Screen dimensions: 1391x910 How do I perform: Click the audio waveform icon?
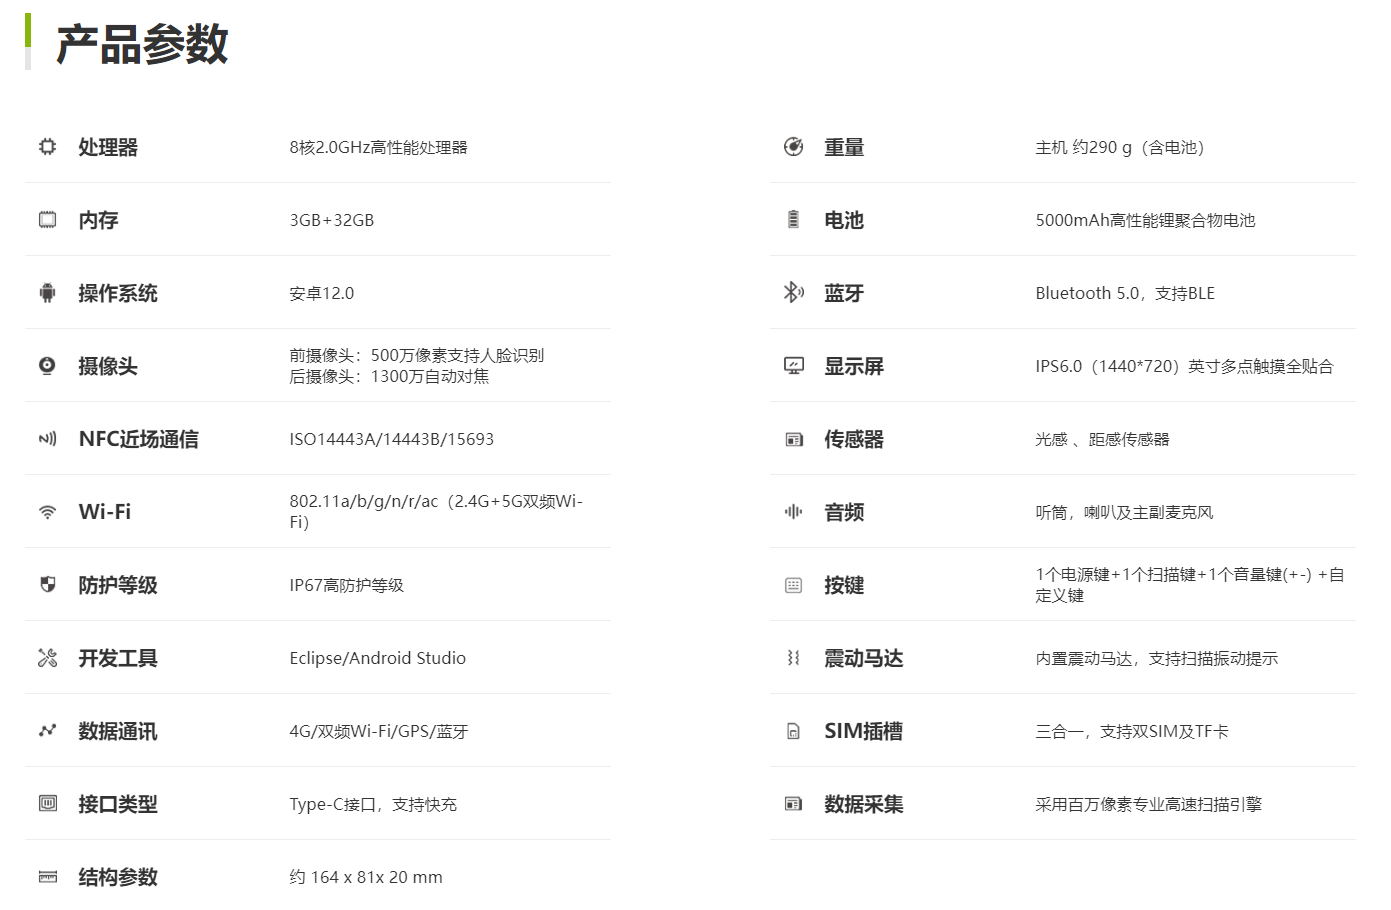(x=793, y=512)
